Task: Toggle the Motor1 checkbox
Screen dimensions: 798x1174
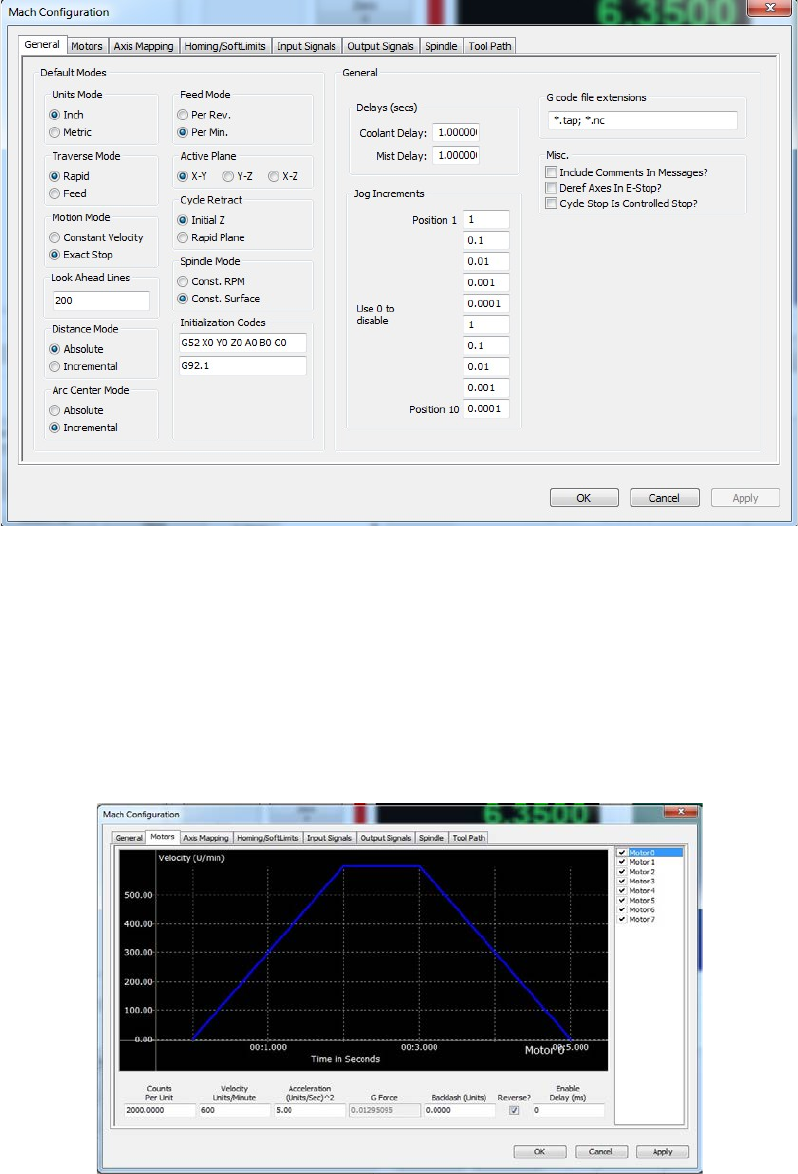Action: point(621,862)
